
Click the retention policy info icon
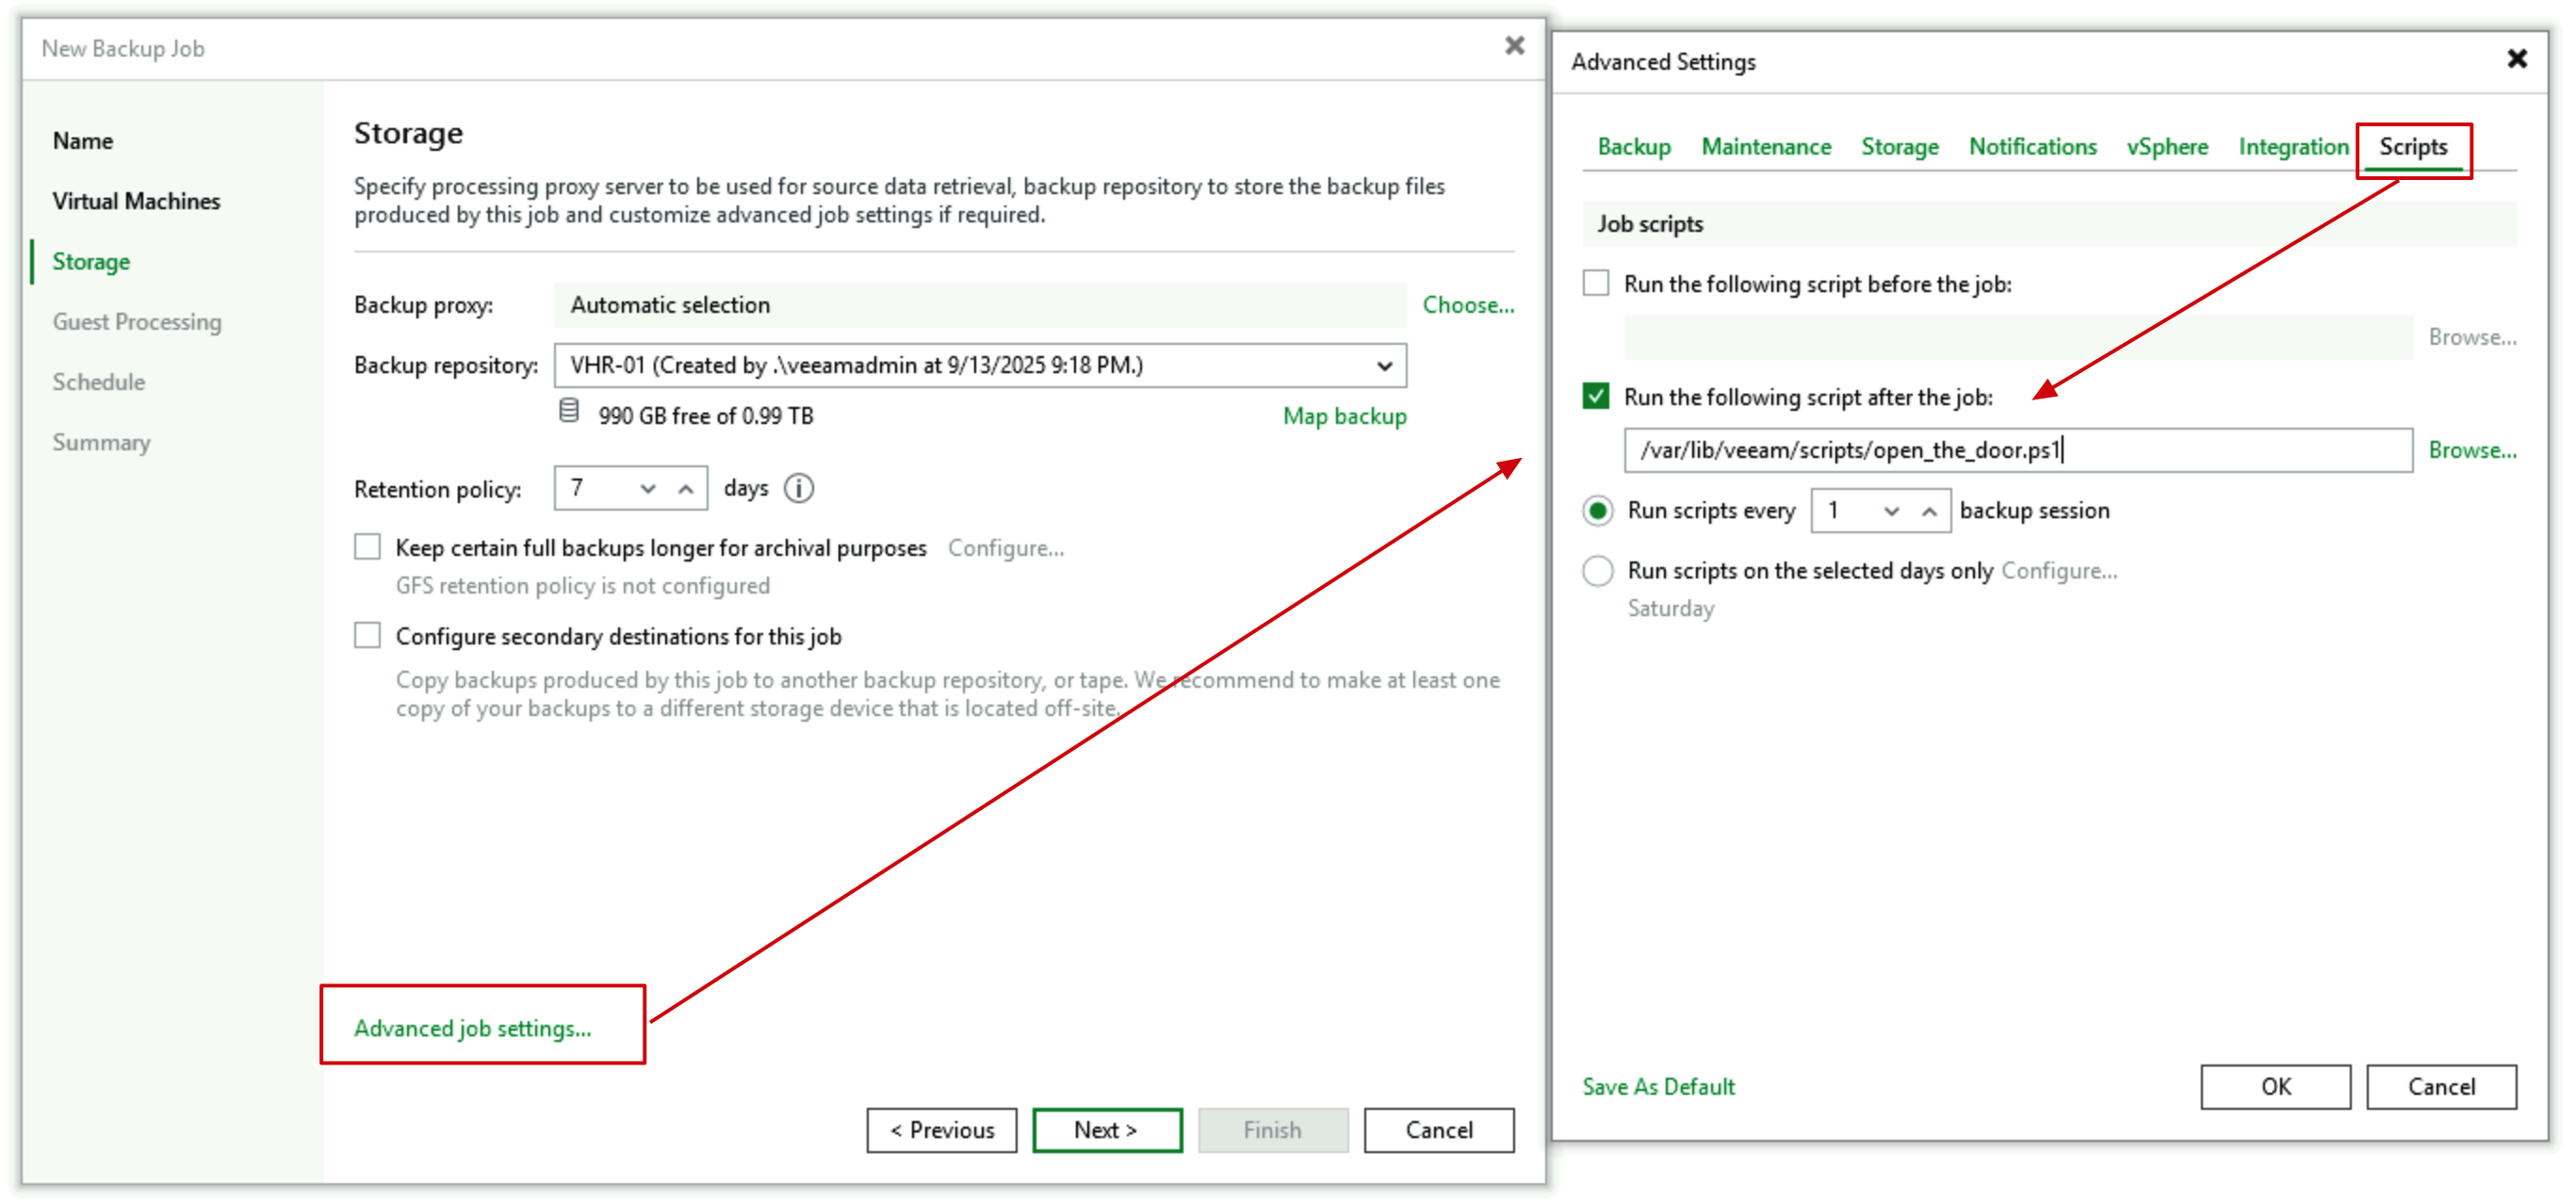(799, 488)
